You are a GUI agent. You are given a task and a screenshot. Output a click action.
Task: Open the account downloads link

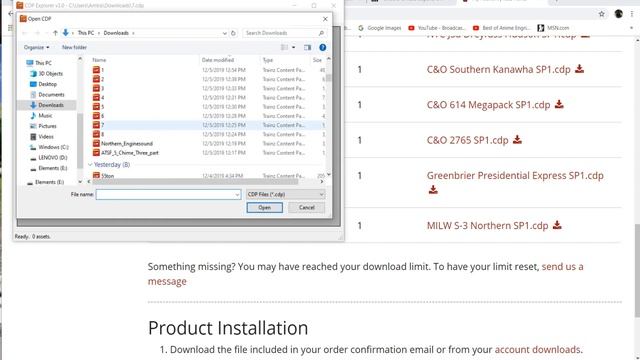pos(537,349)
